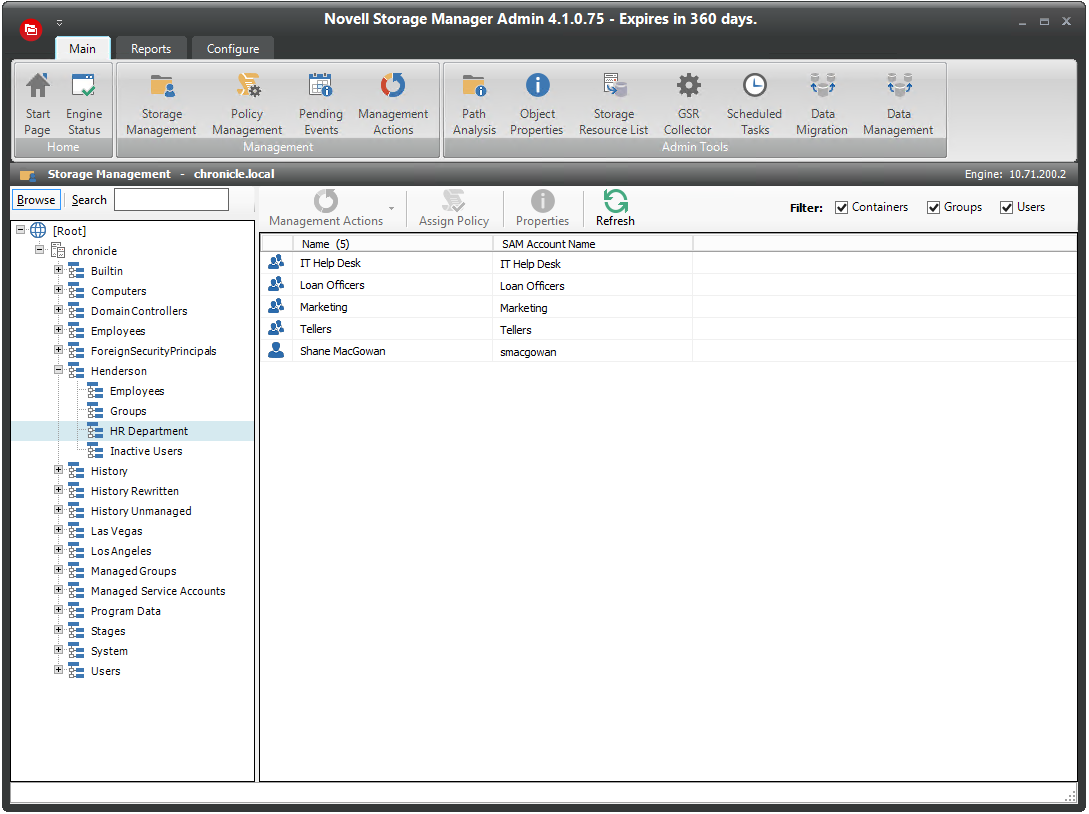The height and width of the screenshot is (814, 1089).
Task: Click the Data Migration icon
Action: click(x=822, y=104)
